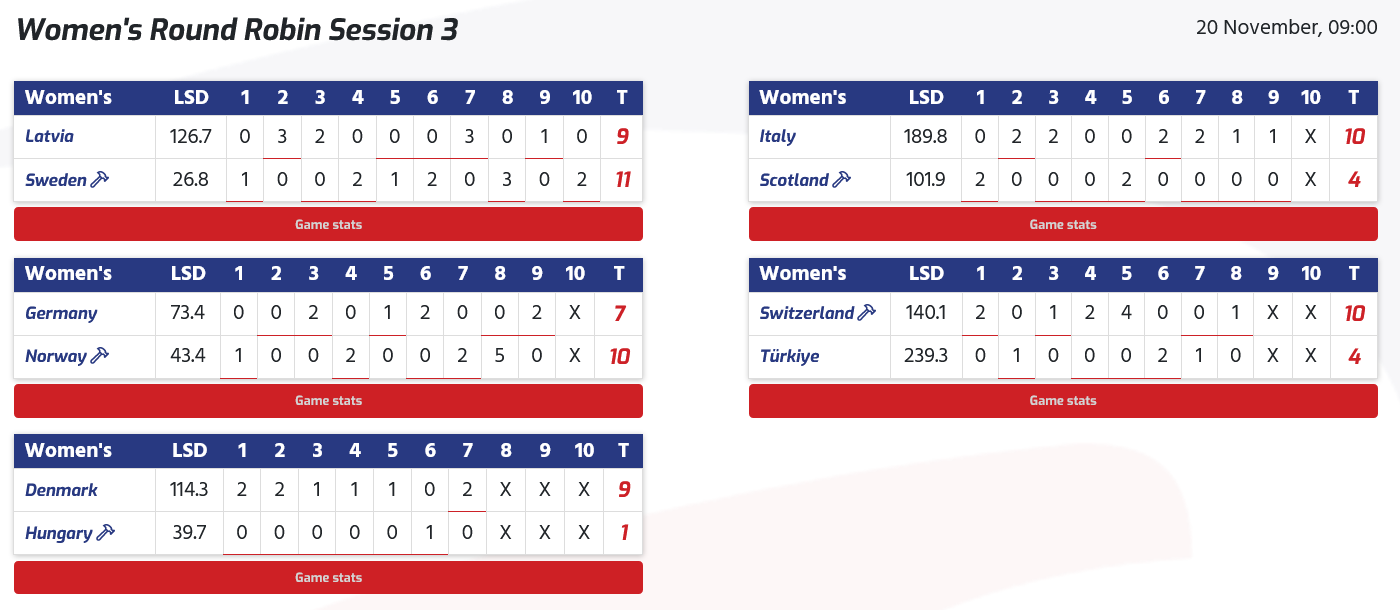
Task: View Game stats for Denmark vs Hungary
Action: click(x=328, y=578)
